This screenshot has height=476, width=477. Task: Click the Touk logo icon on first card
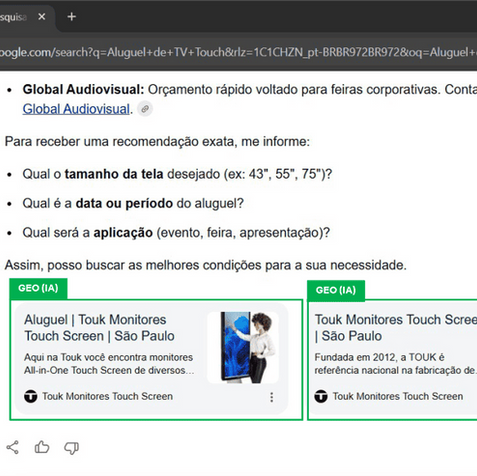pos(30,396)
